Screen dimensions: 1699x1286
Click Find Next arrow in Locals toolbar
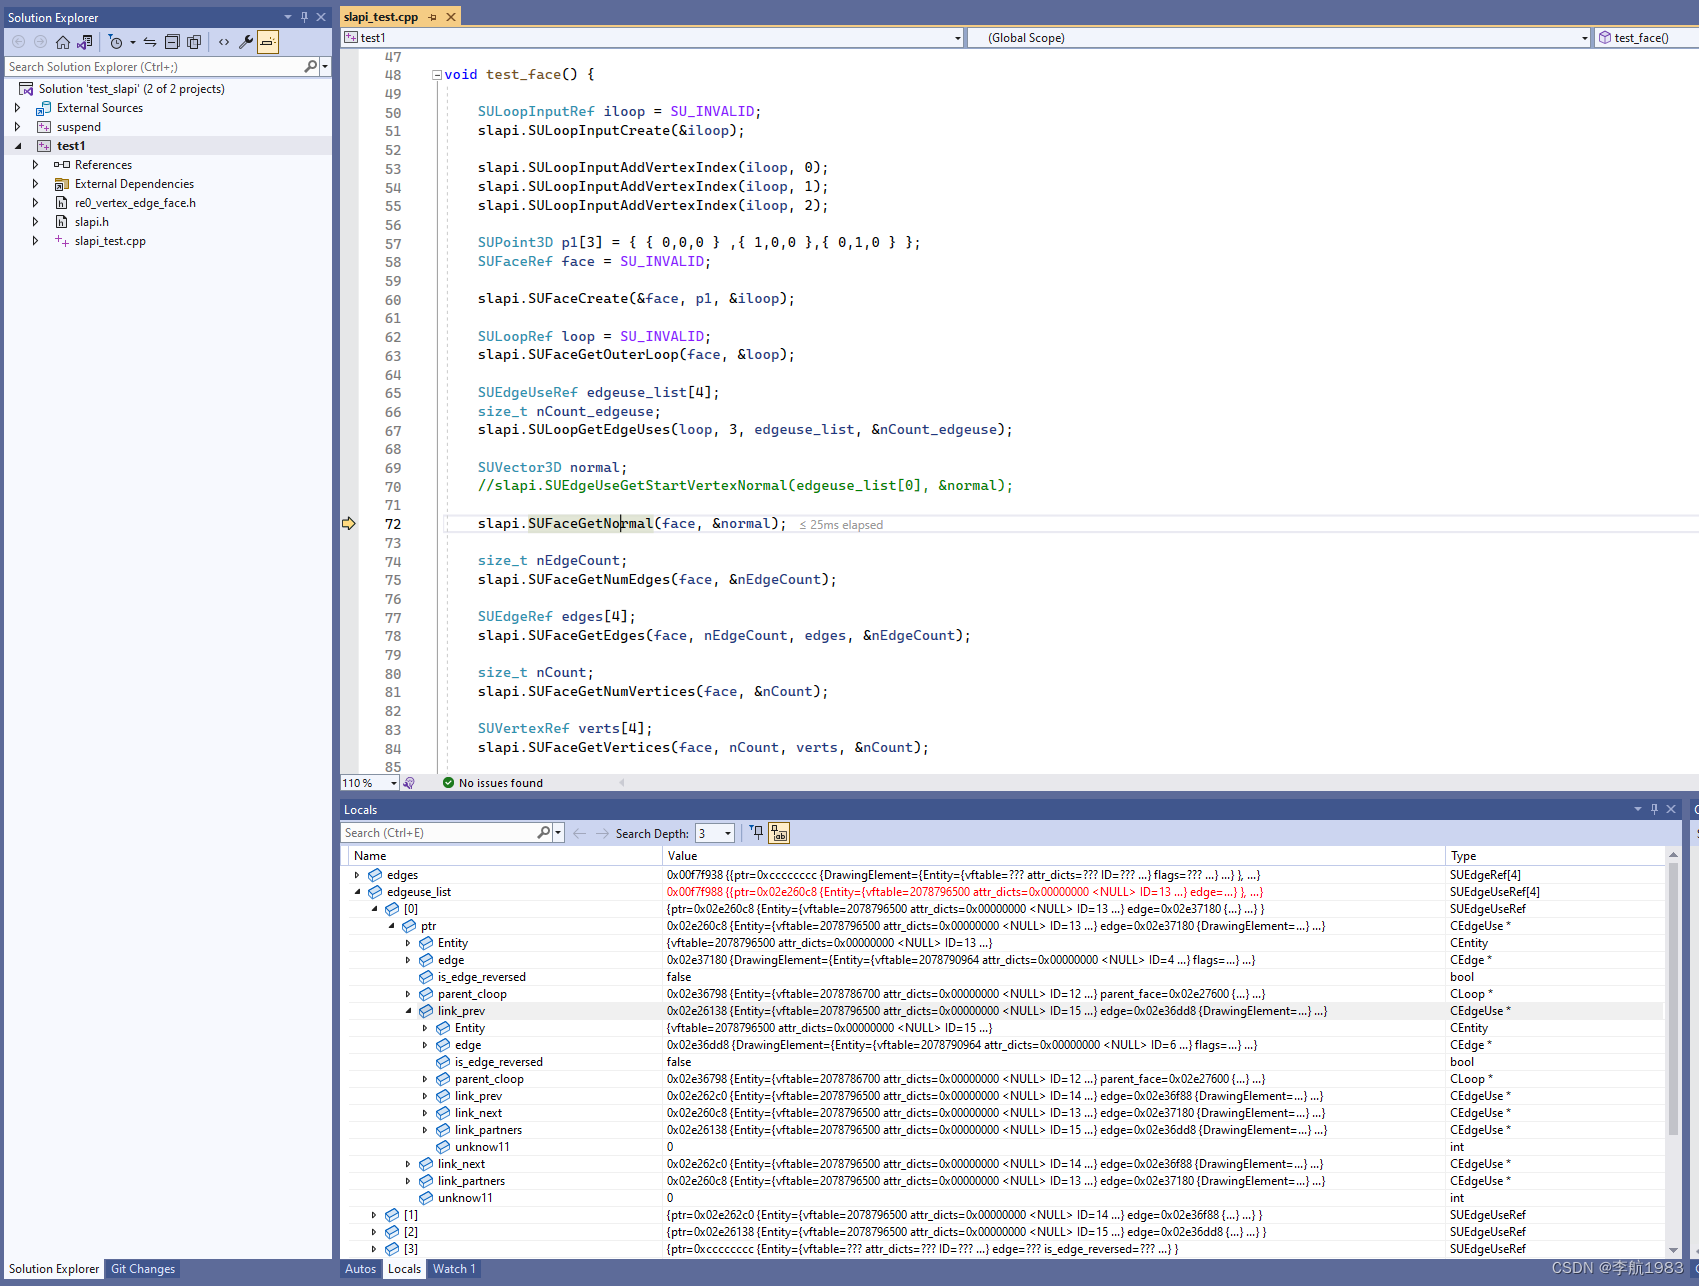(602, 833)
